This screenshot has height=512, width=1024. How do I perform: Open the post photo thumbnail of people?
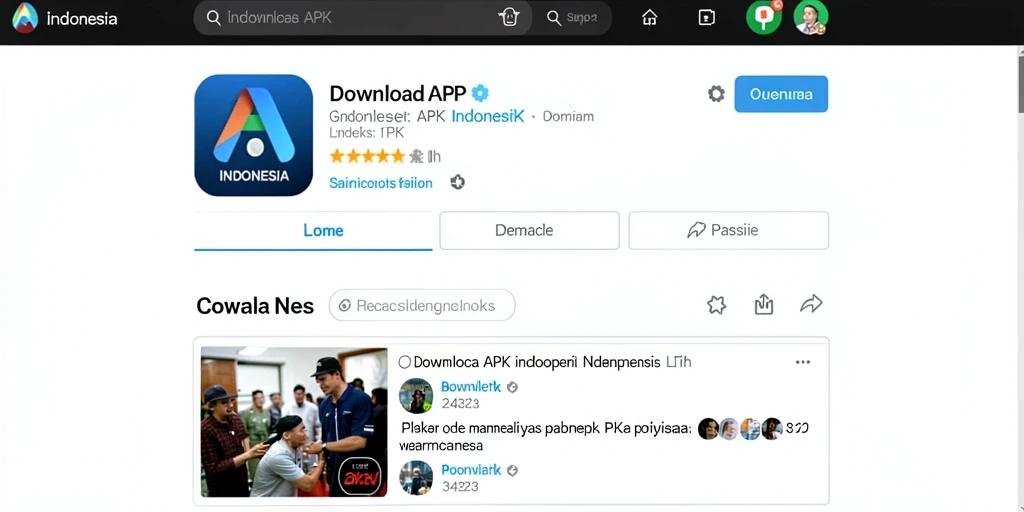tap(294, 422)
